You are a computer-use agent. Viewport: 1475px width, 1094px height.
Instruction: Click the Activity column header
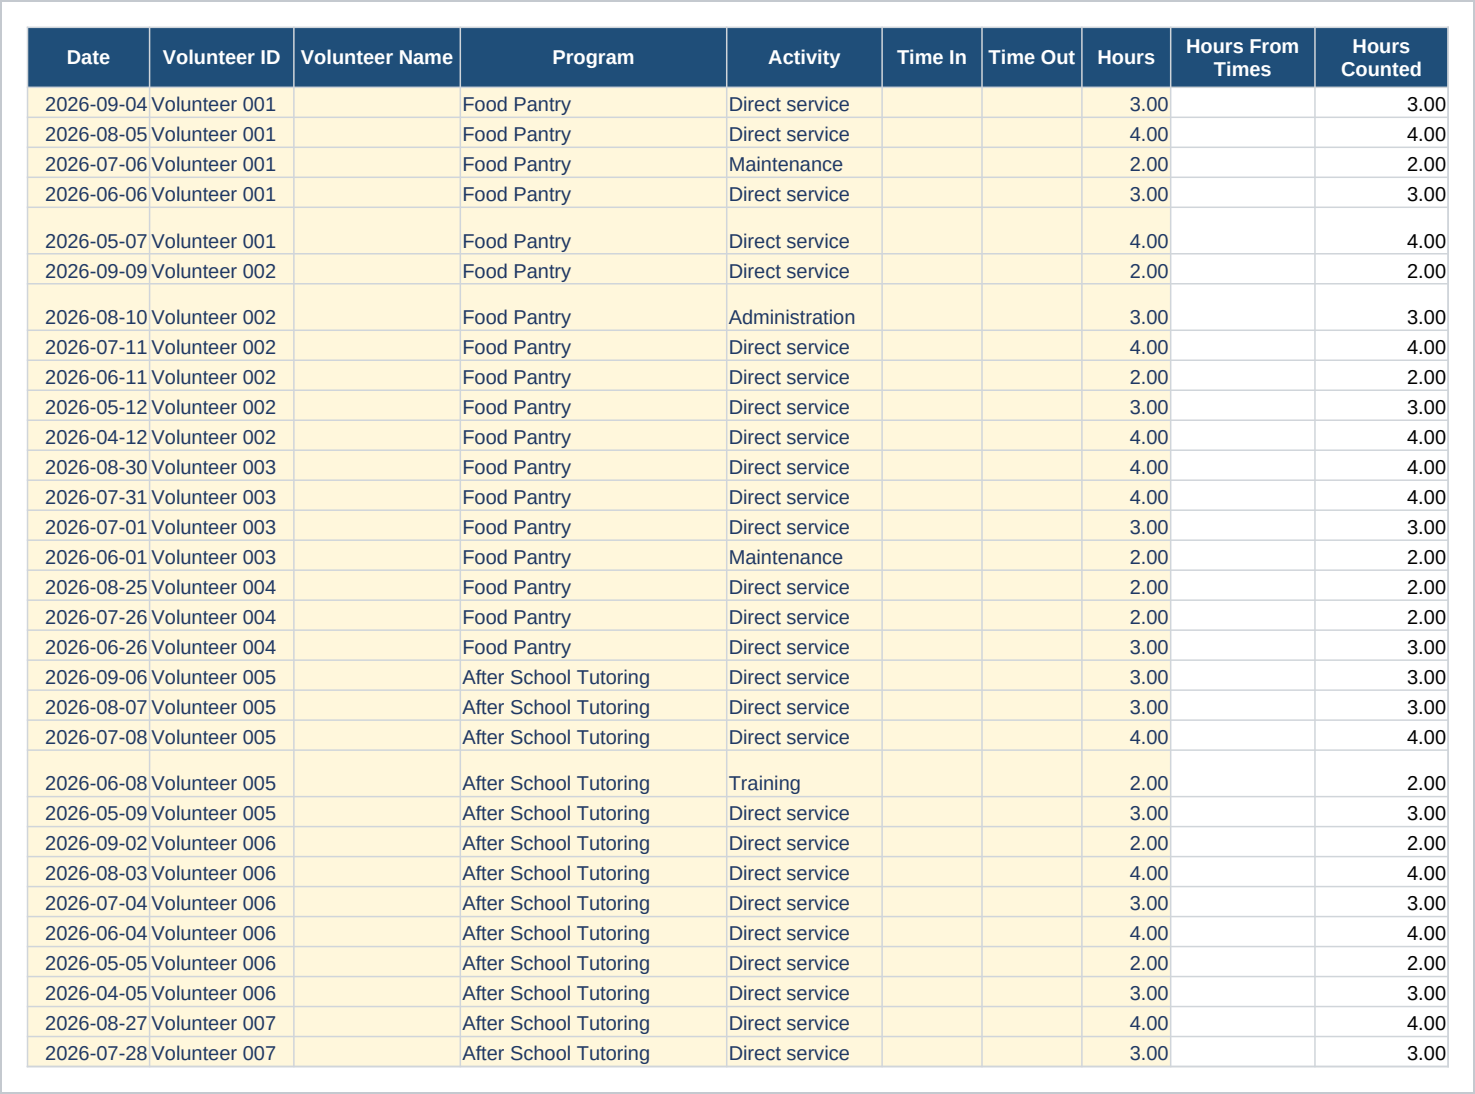pyautogui.click(x=804, y=58)
